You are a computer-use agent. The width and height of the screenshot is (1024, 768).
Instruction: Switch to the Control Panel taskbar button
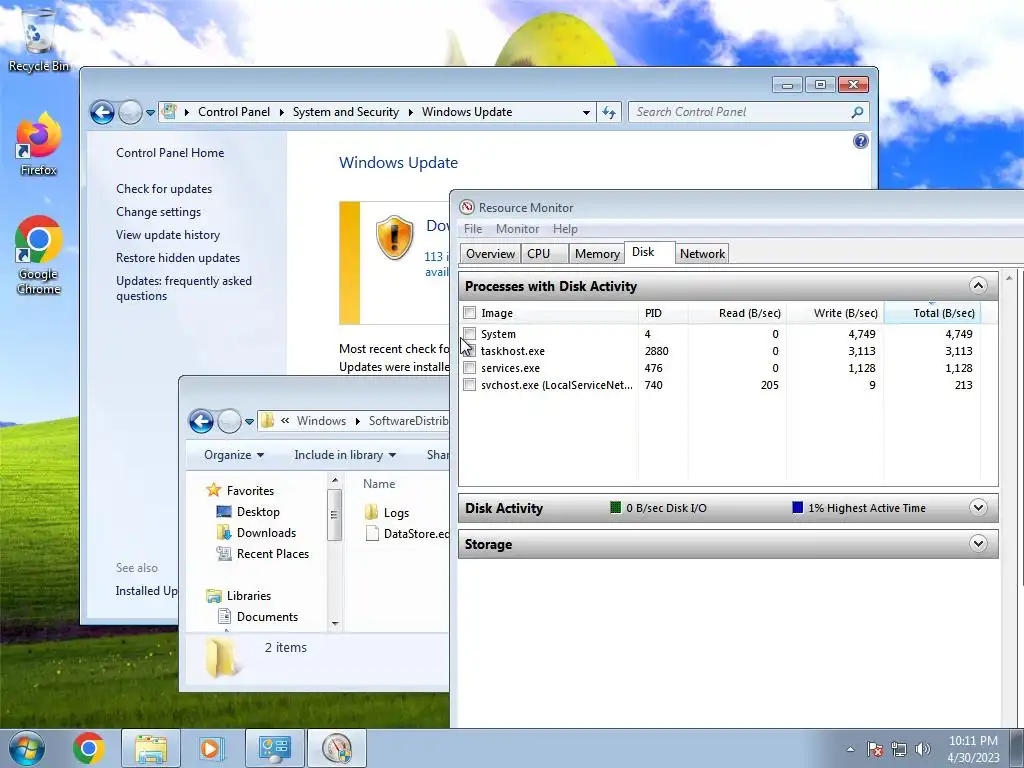tap(274, 748)
